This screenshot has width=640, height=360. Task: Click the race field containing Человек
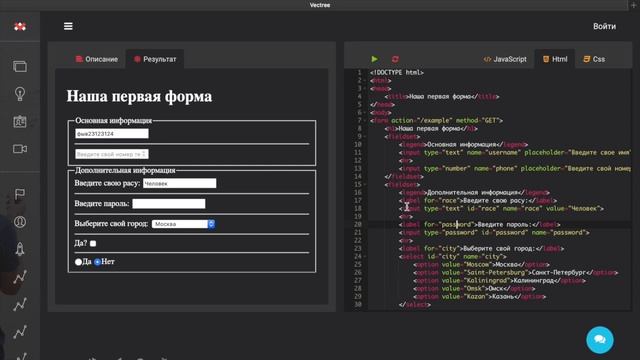tap(180, 184)
